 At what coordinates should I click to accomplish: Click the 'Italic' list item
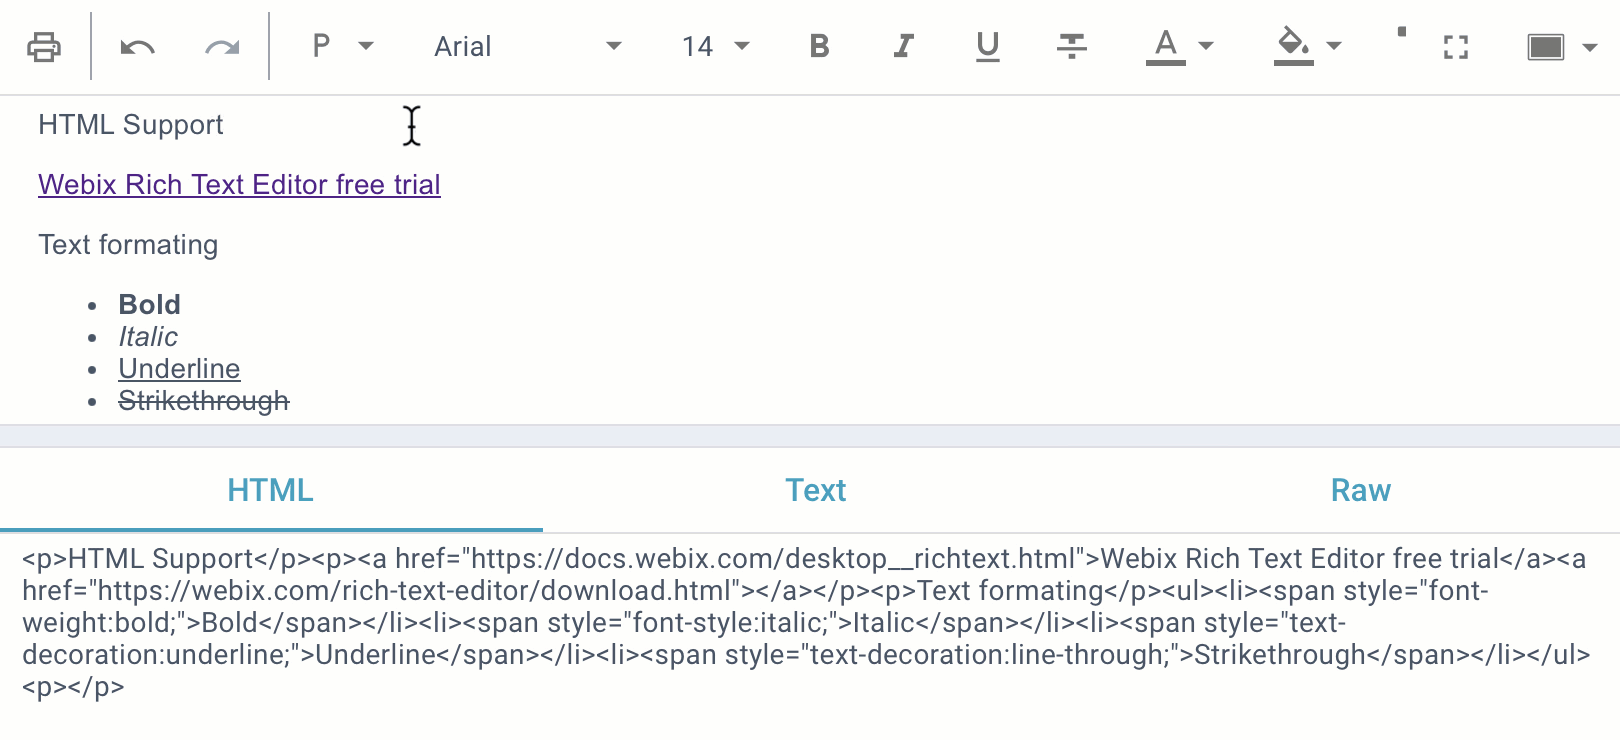[x=148, y=337]
